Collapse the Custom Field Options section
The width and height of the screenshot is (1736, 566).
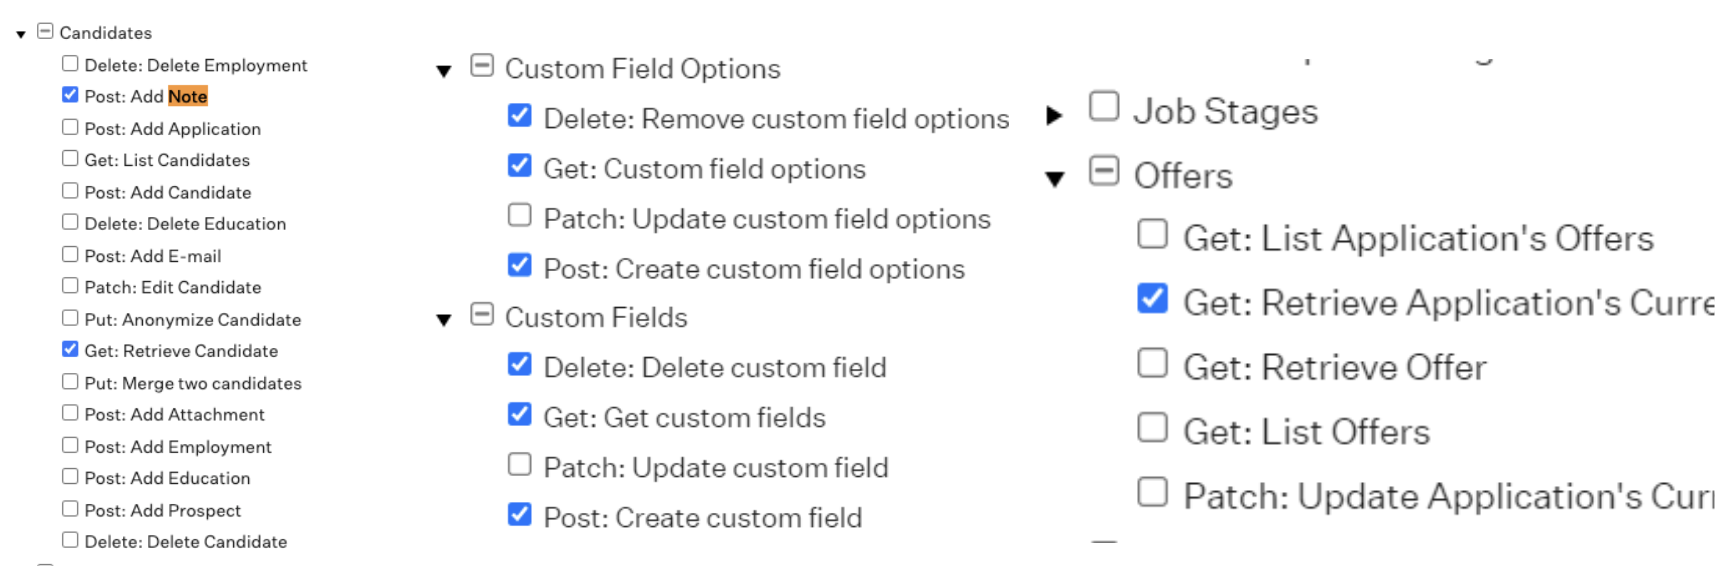(x=444, y=71)
